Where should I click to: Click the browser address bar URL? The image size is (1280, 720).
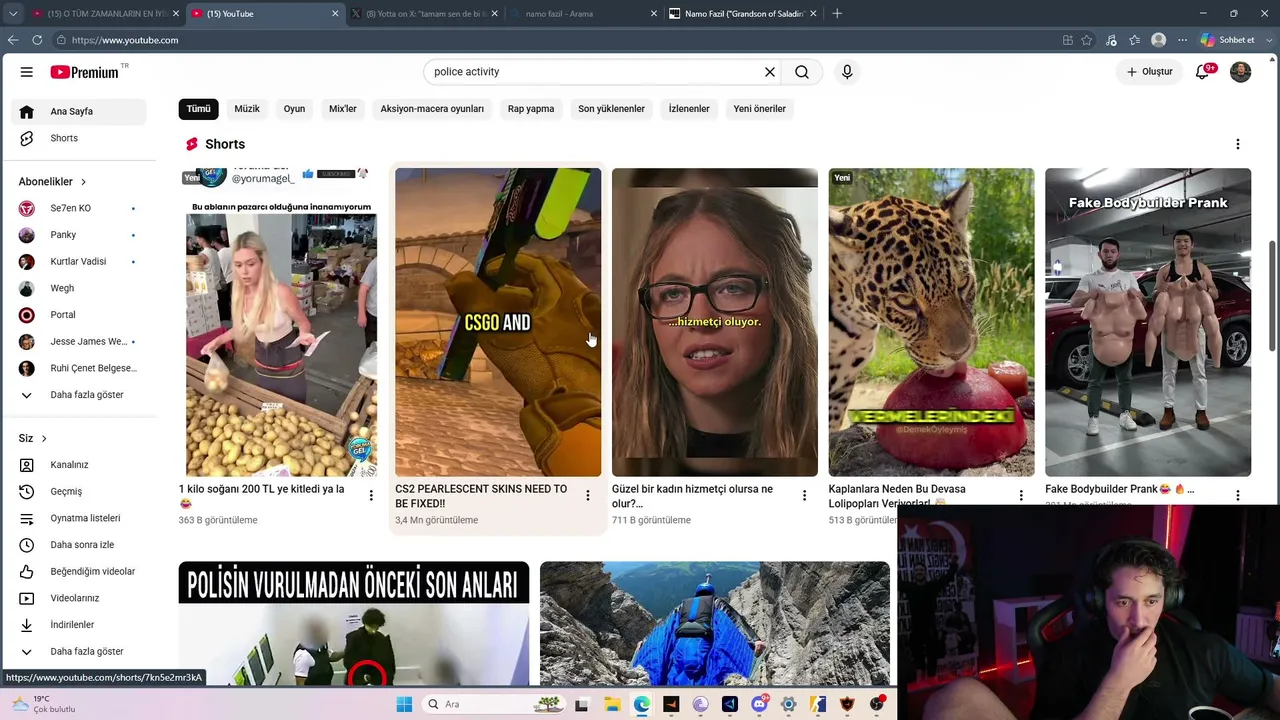tap(125, 40)
